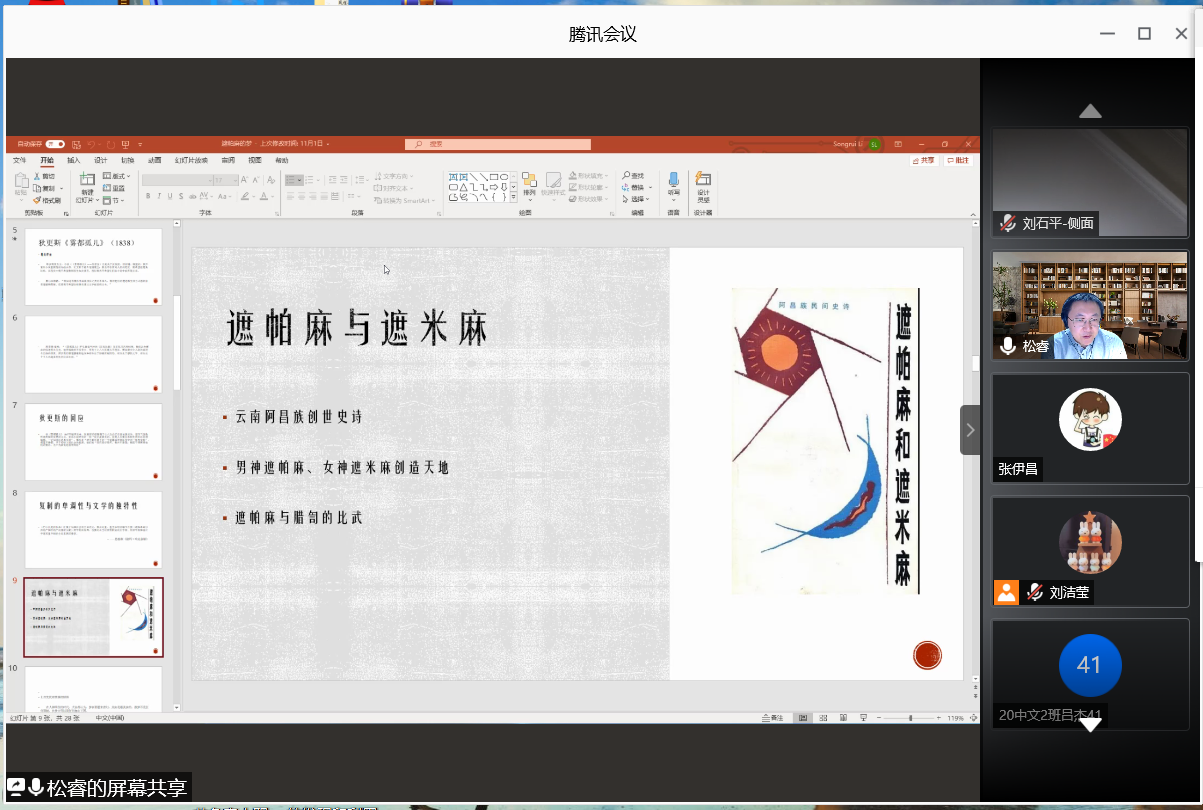Click the 格式刷 (Format Painter) icon

pos(46,200)
